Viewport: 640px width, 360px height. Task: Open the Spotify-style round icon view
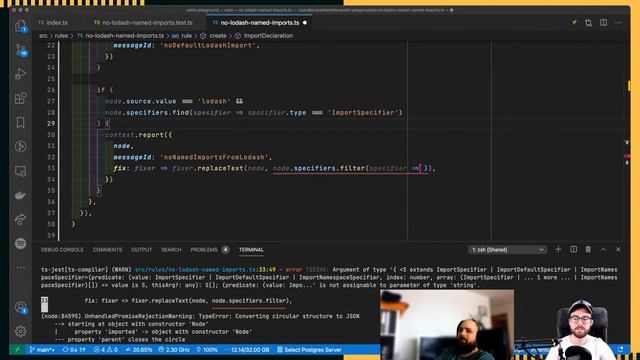point(21,244)
